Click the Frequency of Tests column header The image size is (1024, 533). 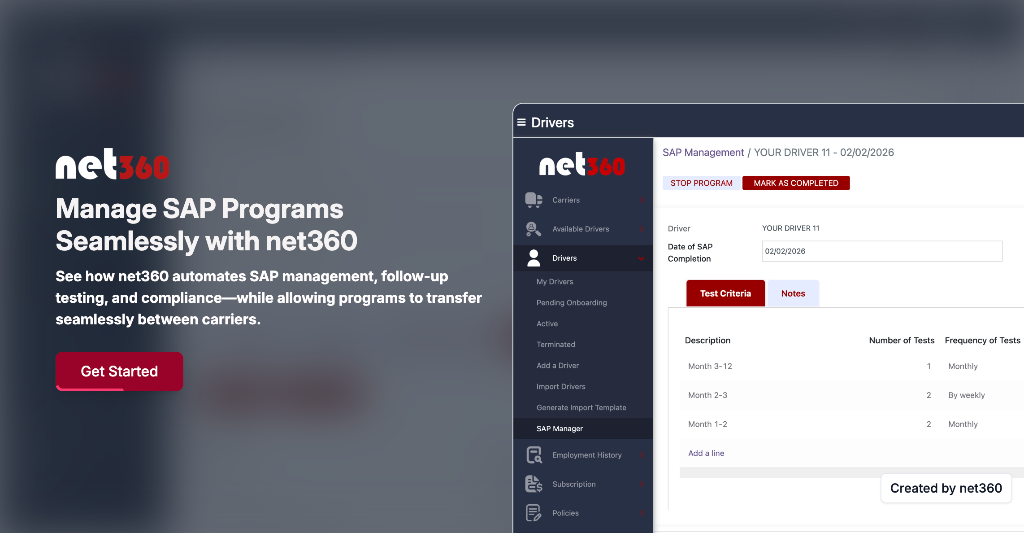982,340
